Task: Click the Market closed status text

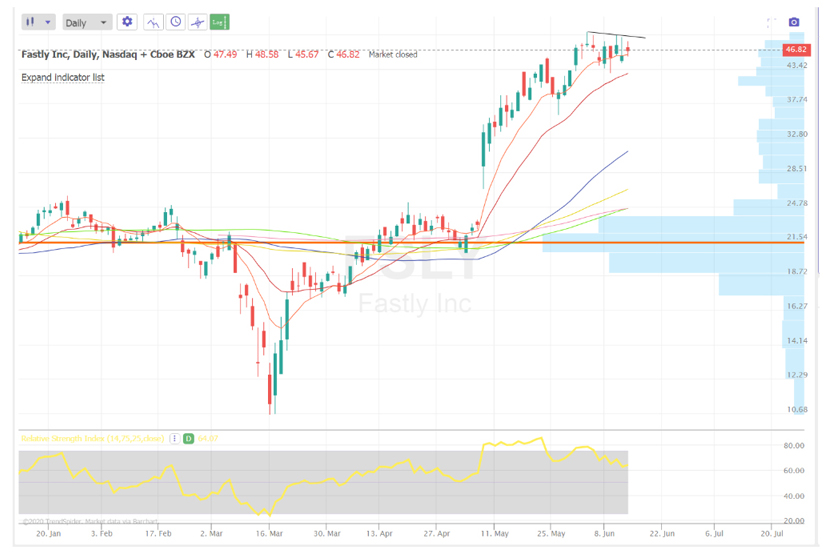Action: pos(393,54)
